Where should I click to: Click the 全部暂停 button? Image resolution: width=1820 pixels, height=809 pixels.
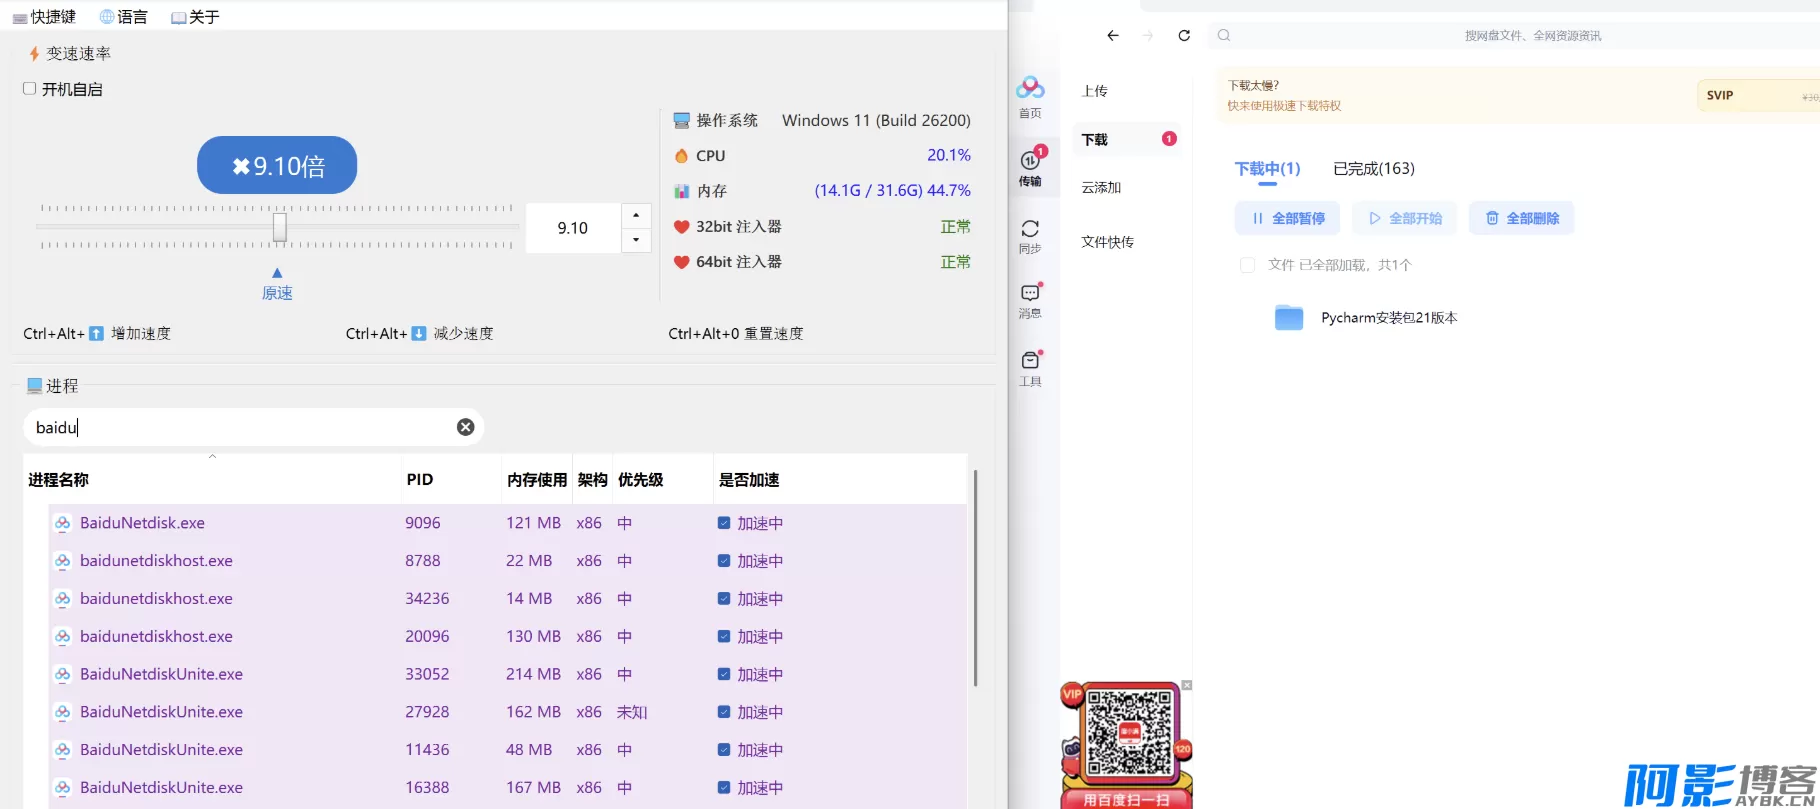tap(1286, 218)
